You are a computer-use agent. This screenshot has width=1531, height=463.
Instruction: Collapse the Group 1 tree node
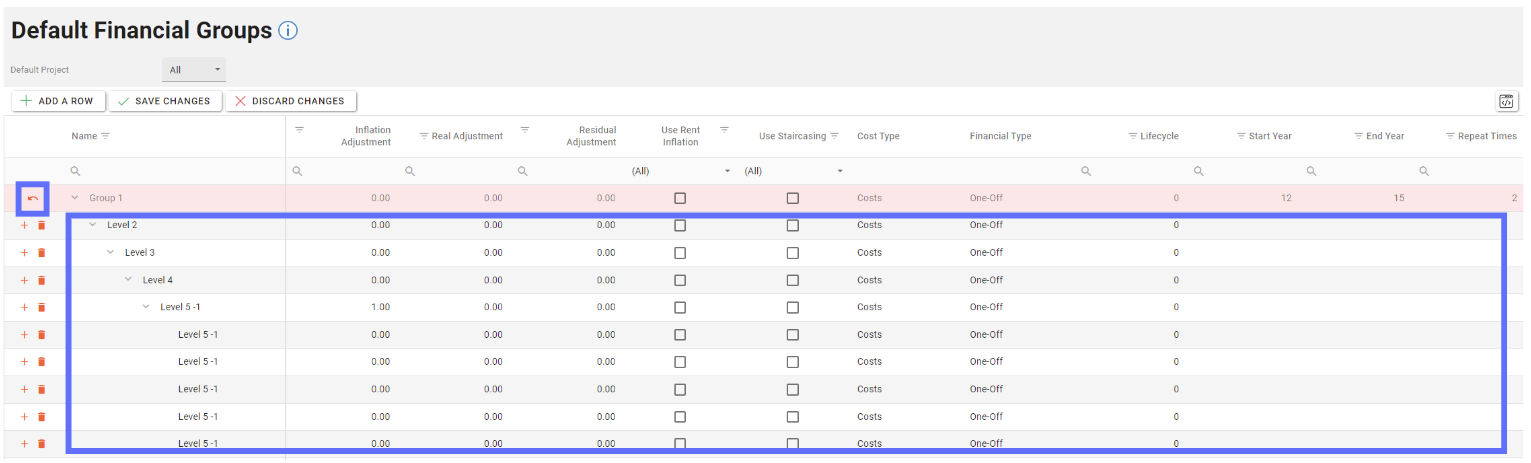coord(75,198)
